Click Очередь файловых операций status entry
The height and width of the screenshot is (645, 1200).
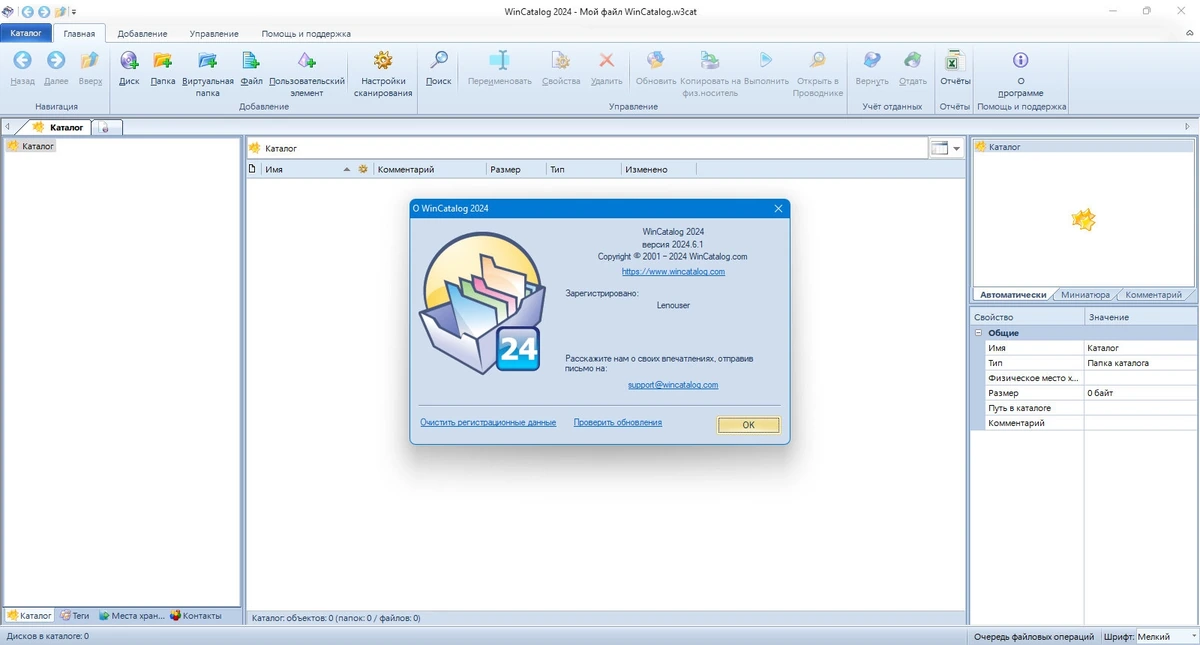pyautogui.click(x=1033, y=636)
